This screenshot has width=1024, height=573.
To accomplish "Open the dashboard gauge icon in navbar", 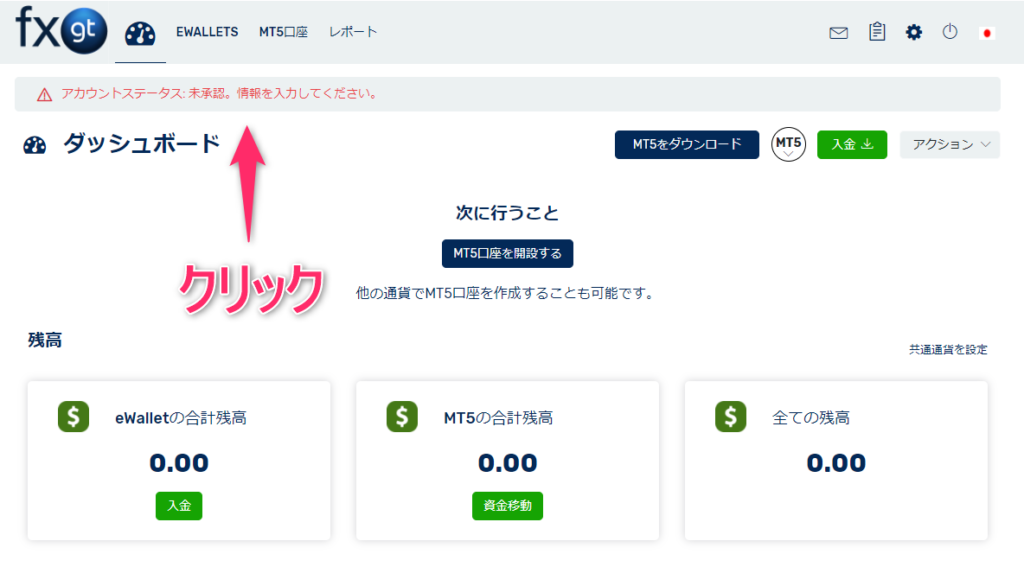I will (x=140, y=33).
